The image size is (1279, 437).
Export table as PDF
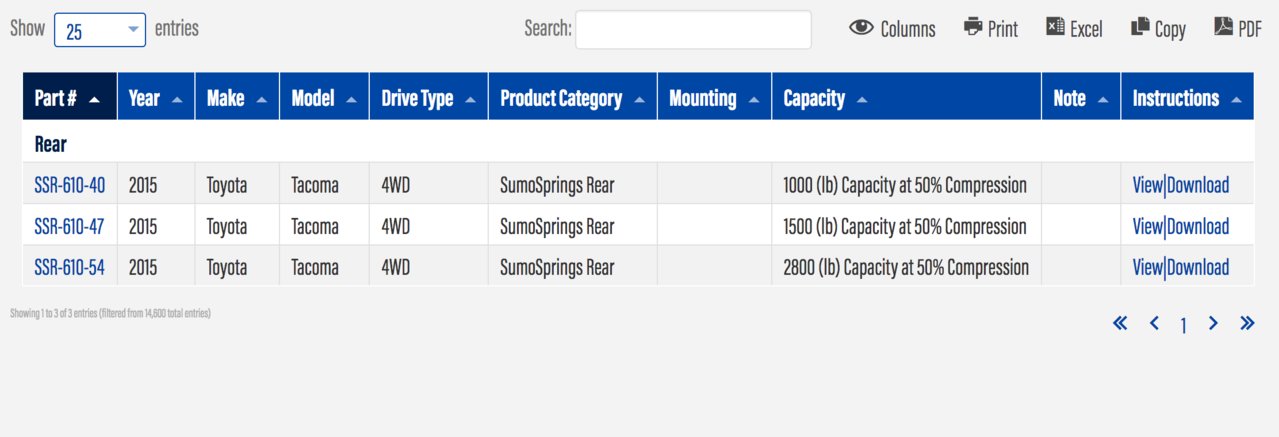(1238, 29)
